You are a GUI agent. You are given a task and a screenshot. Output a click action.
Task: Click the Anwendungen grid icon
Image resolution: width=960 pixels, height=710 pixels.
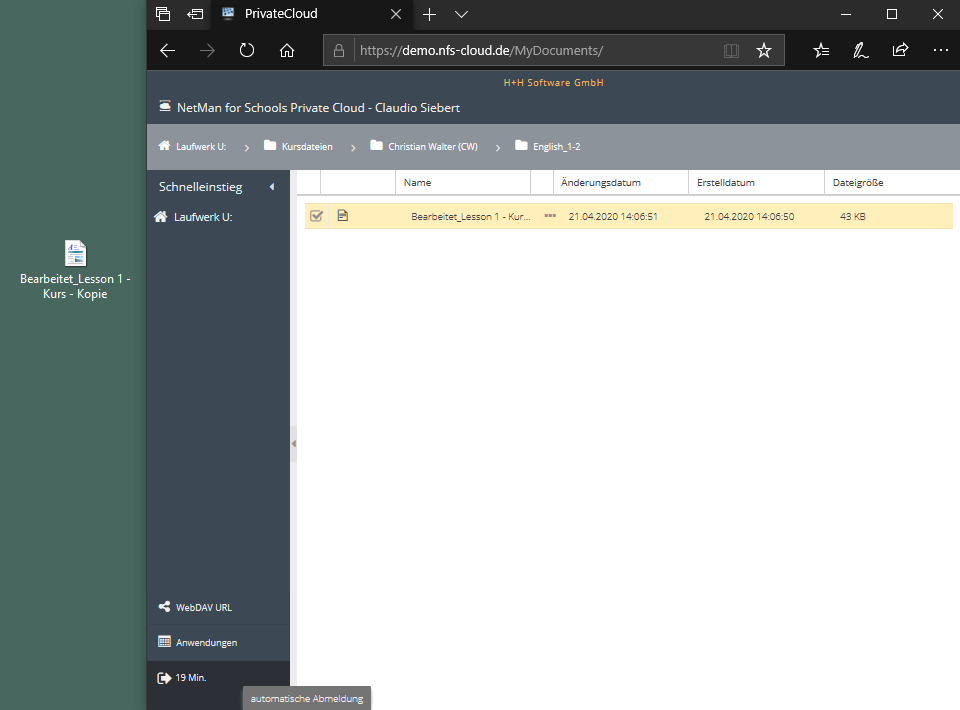click(164, 641)
